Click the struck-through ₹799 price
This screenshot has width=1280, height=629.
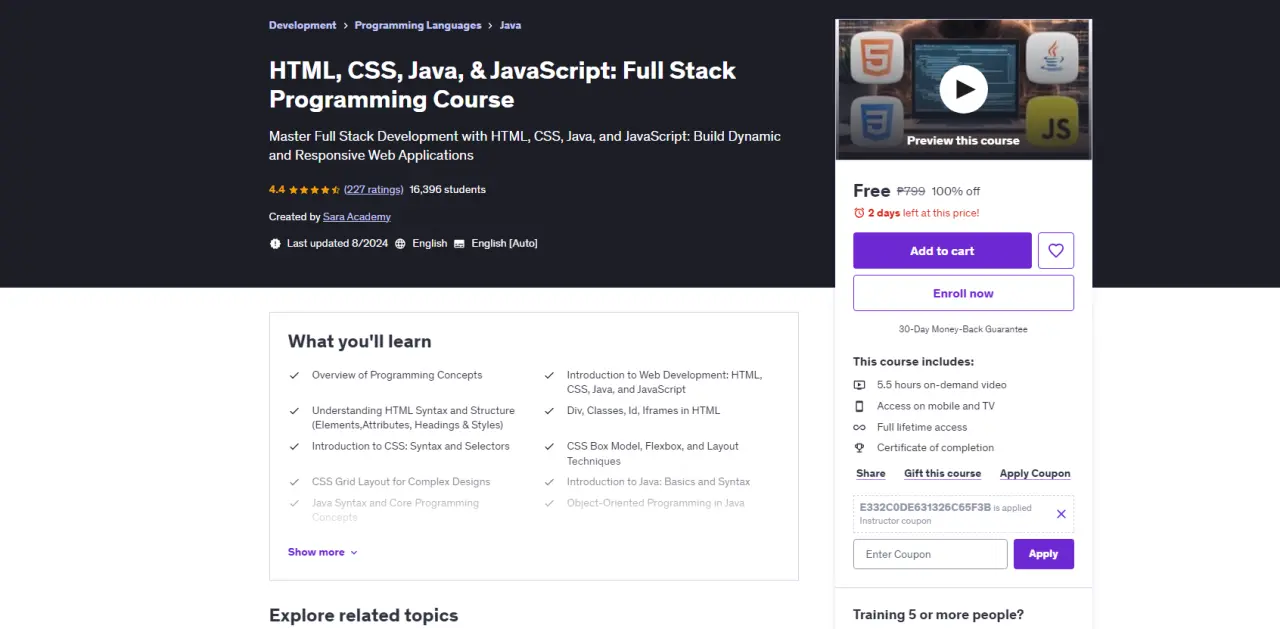(911, 191)
